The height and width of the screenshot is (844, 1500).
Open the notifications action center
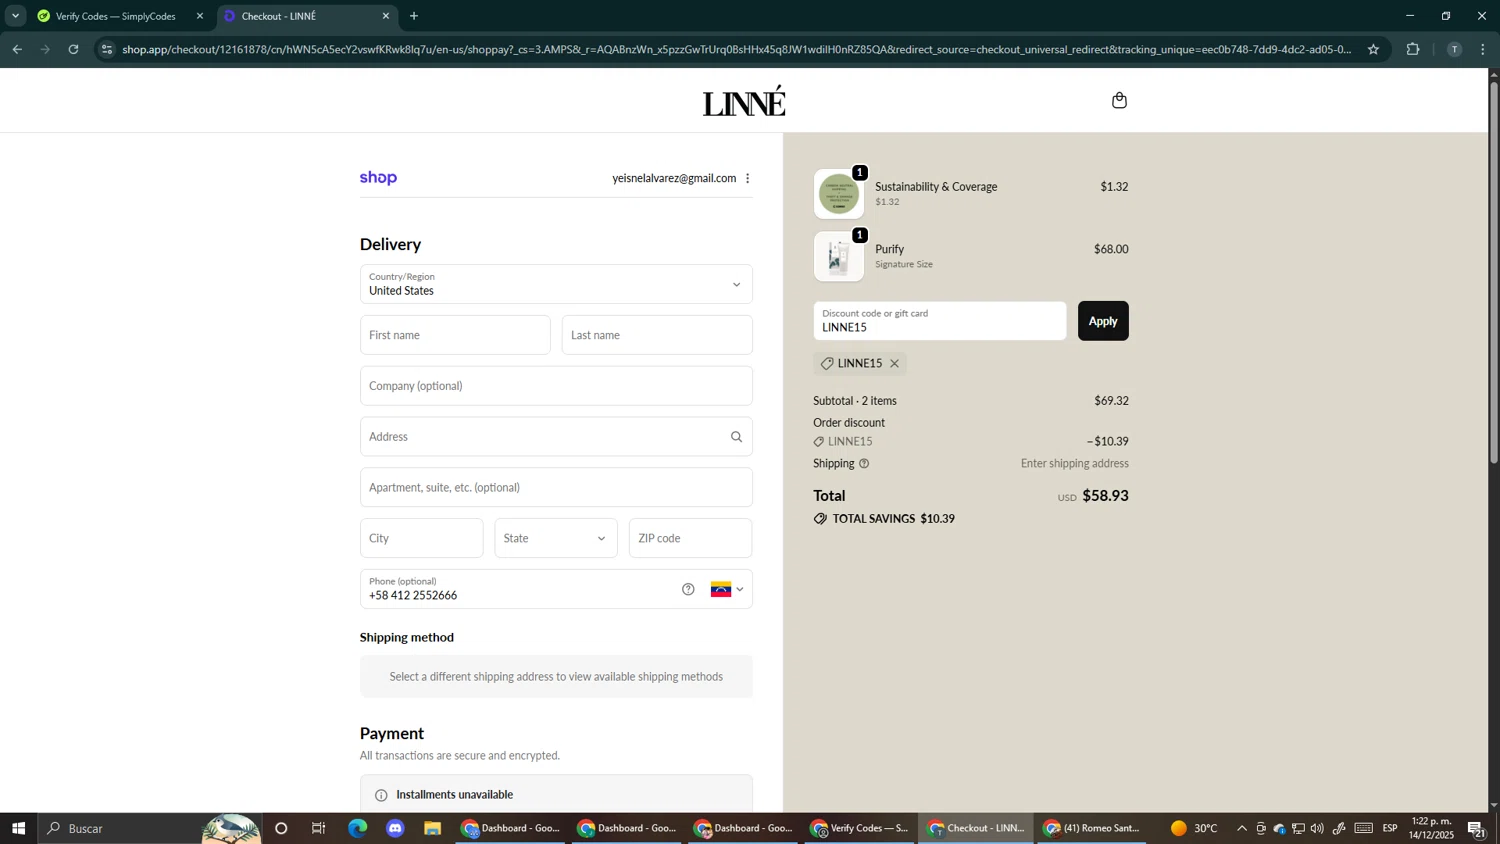pos(1476,828)
